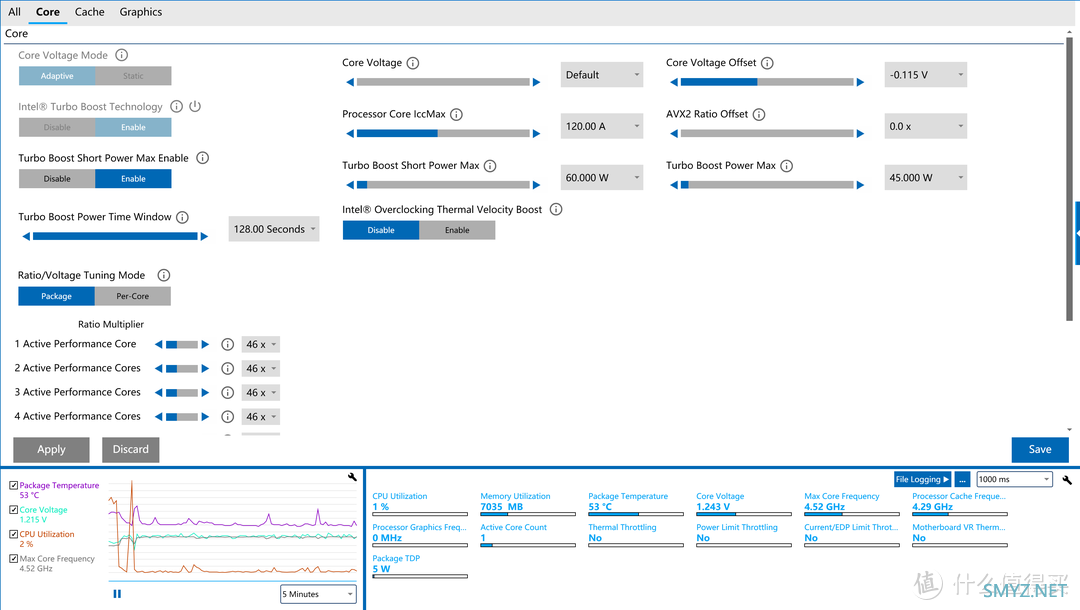This screenshot has height=610, width=1080.
Task: Open 128.00 Seconds time window dropdown
Action: point(274,229)
